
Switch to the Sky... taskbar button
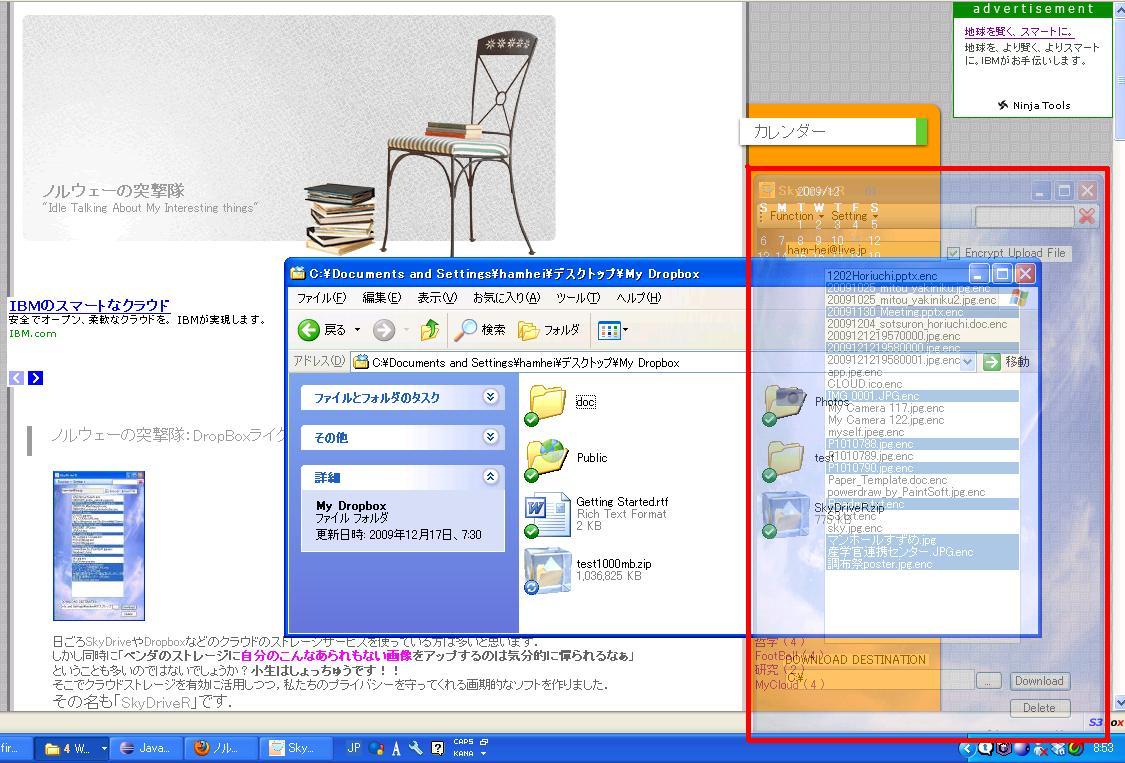pos(294,748)
